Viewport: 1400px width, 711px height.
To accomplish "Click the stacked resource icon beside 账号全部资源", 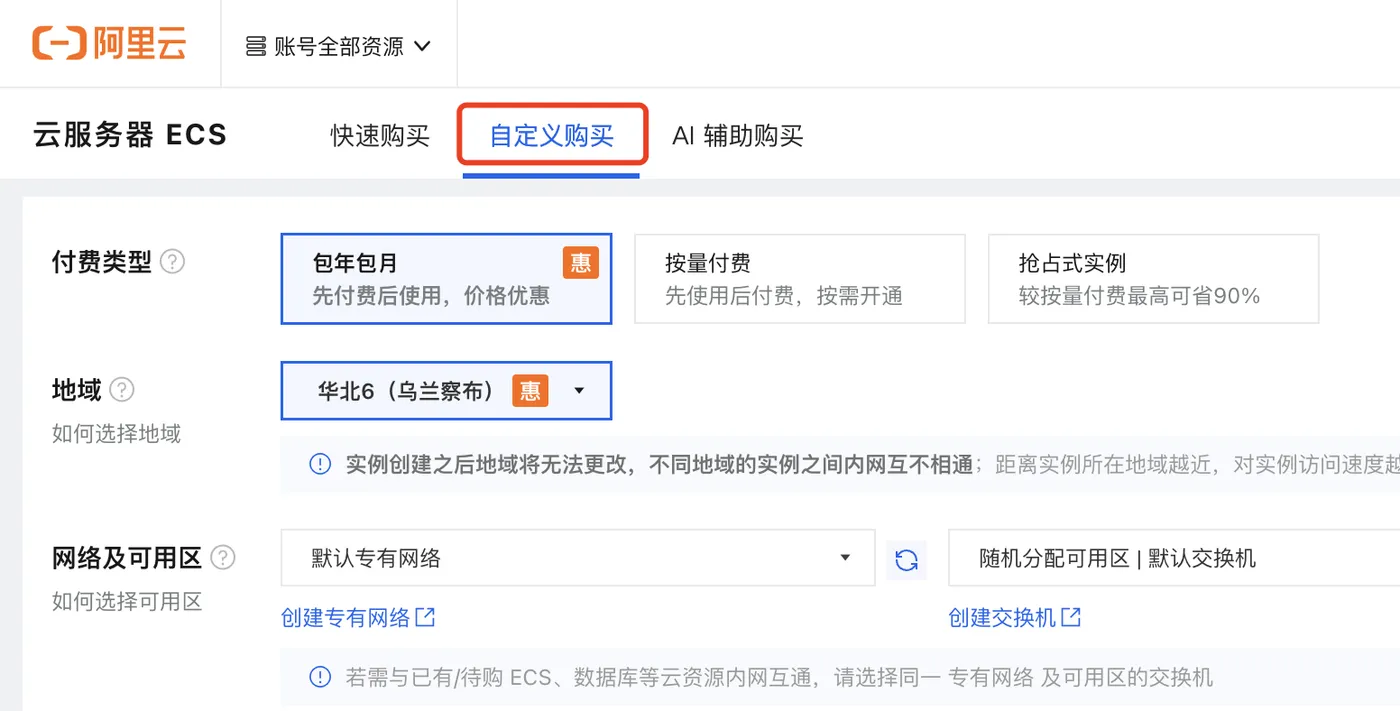I will coord(256,47).
